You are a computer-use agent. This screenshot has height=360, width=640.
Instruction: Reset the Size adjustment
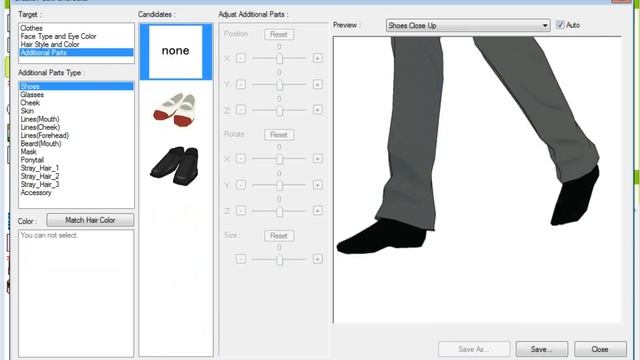tap(279, 236)
